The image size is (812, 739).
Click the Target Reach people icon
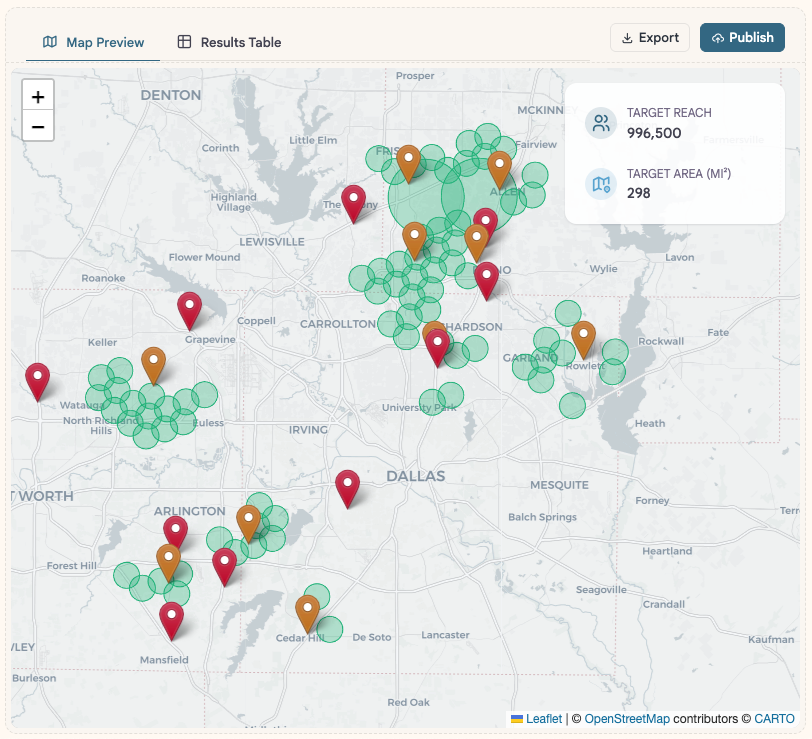(x=601, y=123)
